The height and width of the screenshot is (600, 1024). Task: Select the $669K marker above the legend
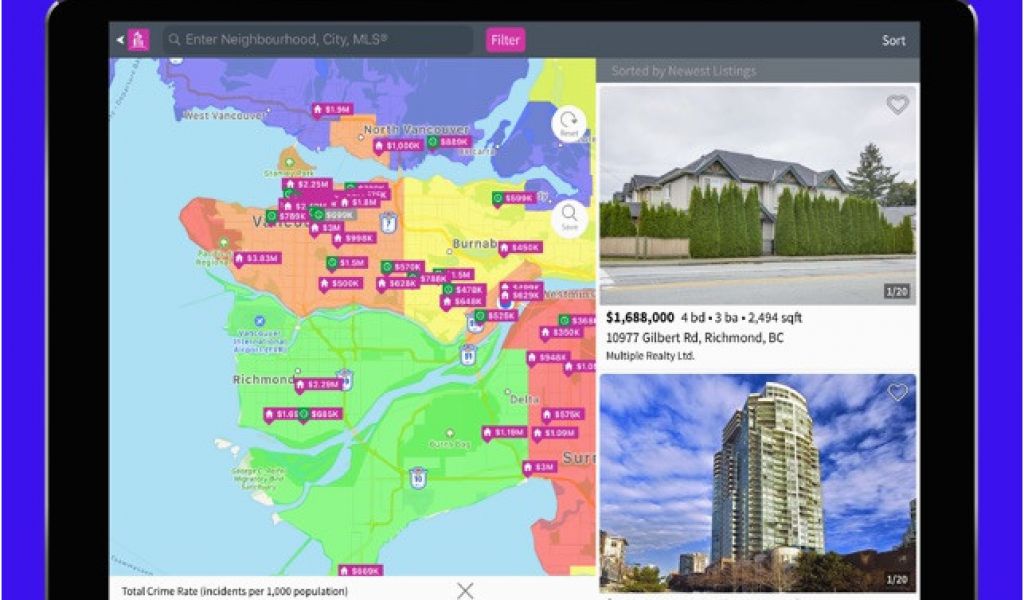click(360, 571)
